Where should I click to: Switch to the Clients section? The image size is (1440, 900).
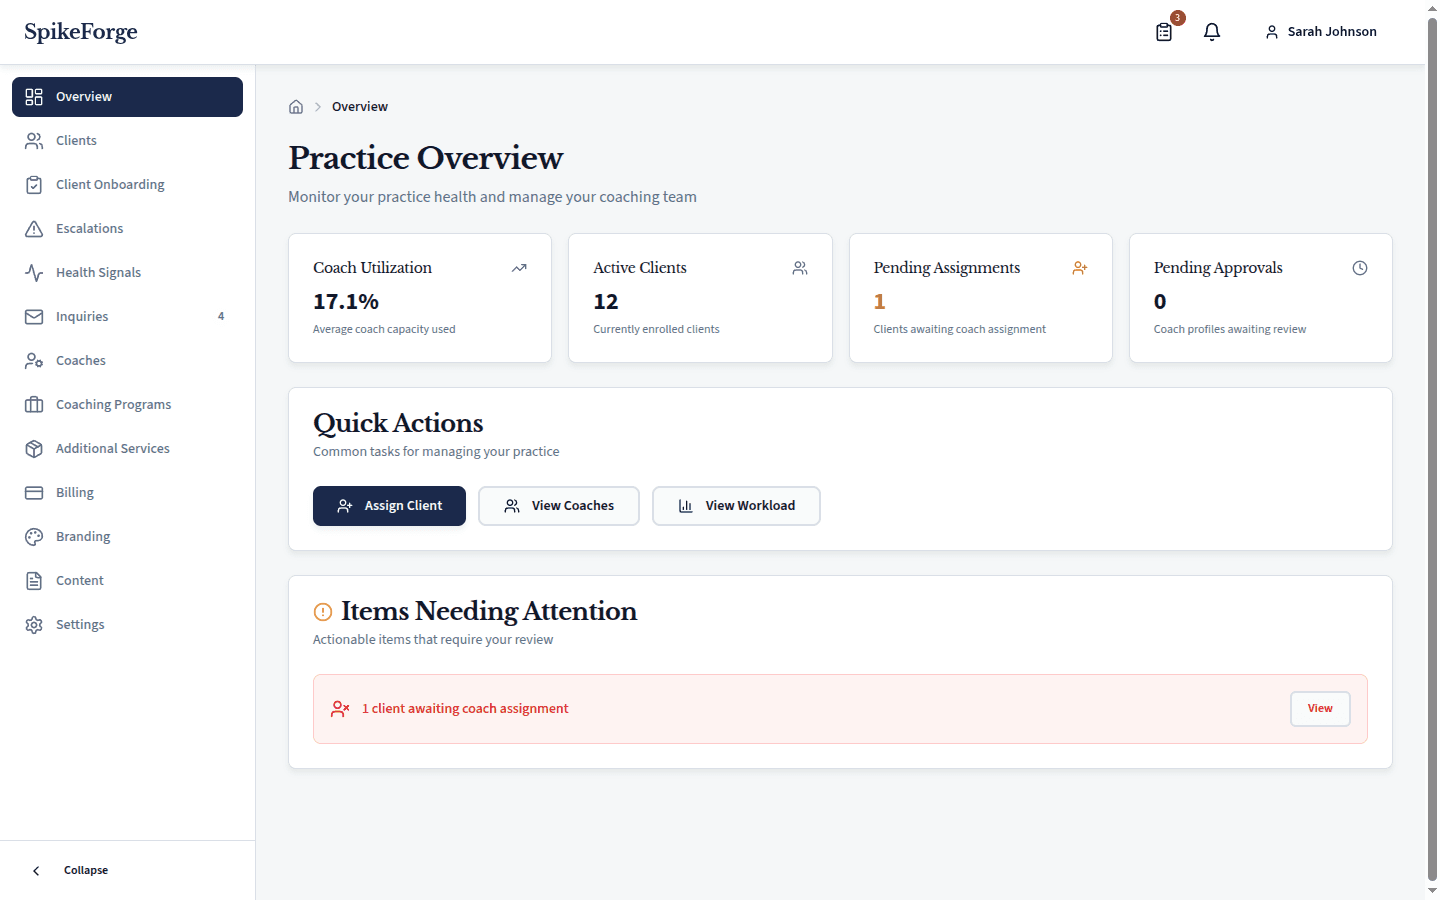pyautogui.click(x=78, y=140)
